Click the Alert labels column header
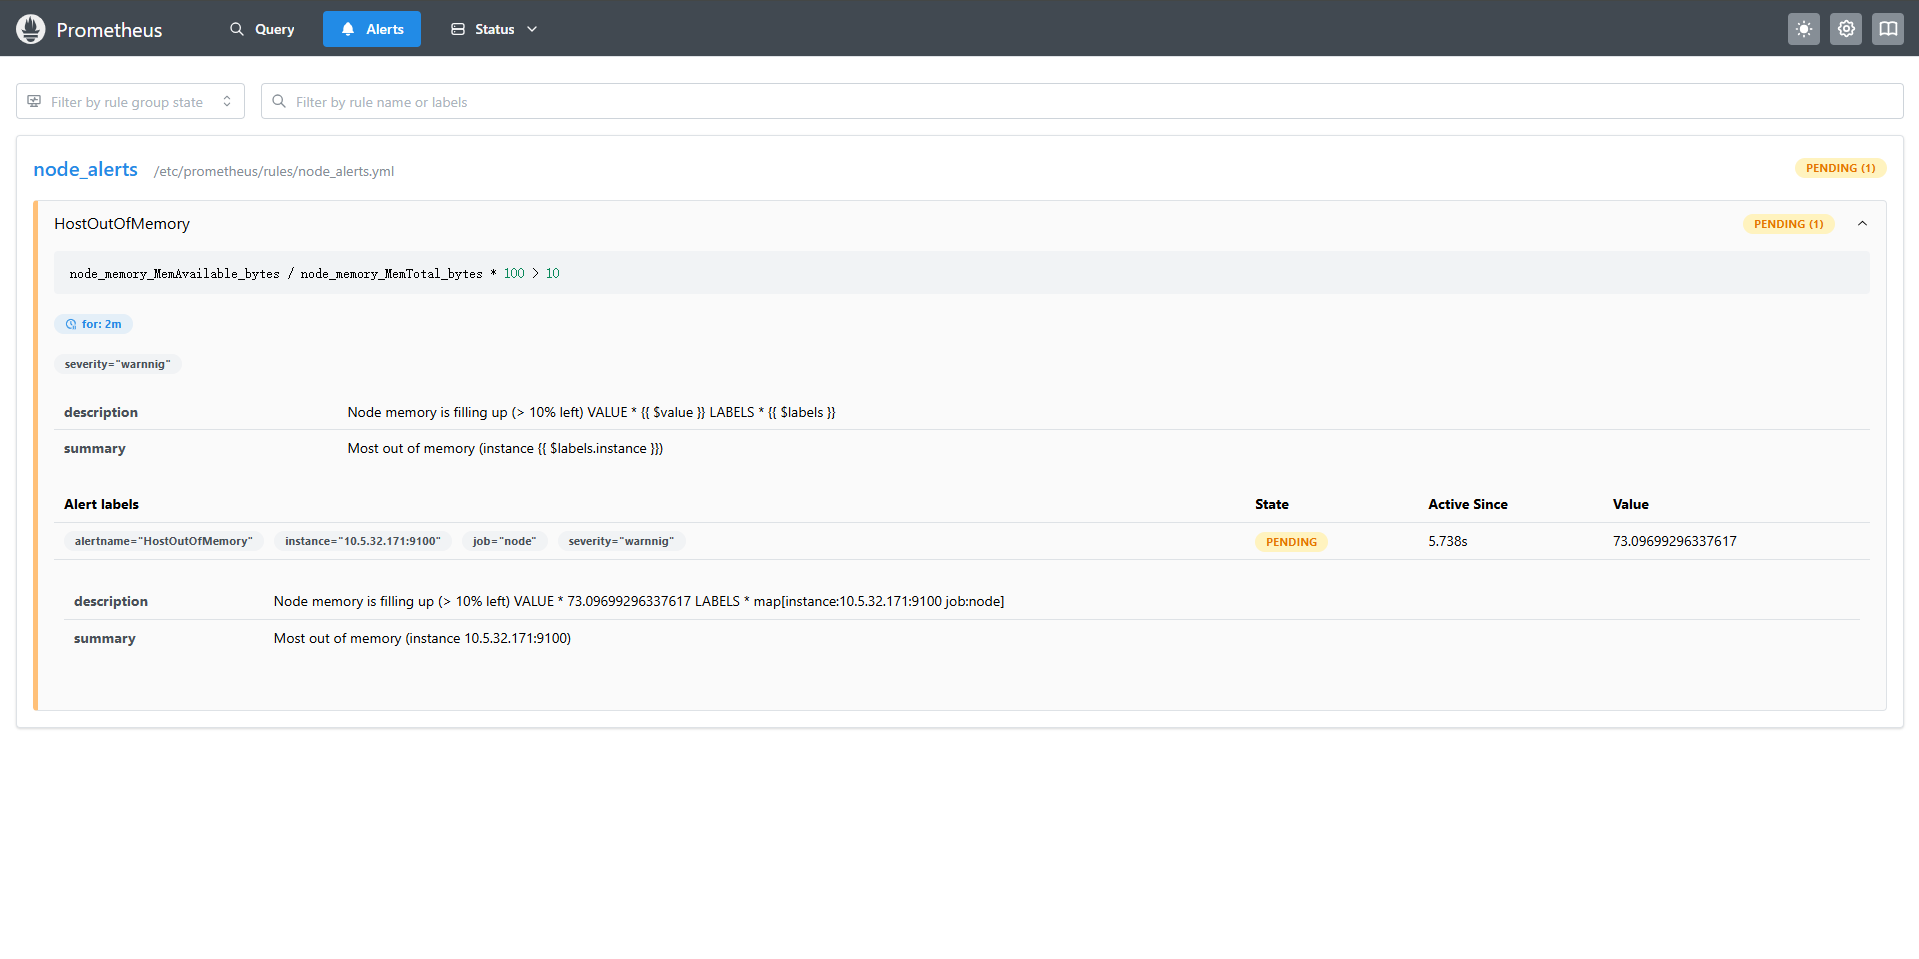Image resolution: width=1919 pixels, height=959 pixels. point(101,504)
